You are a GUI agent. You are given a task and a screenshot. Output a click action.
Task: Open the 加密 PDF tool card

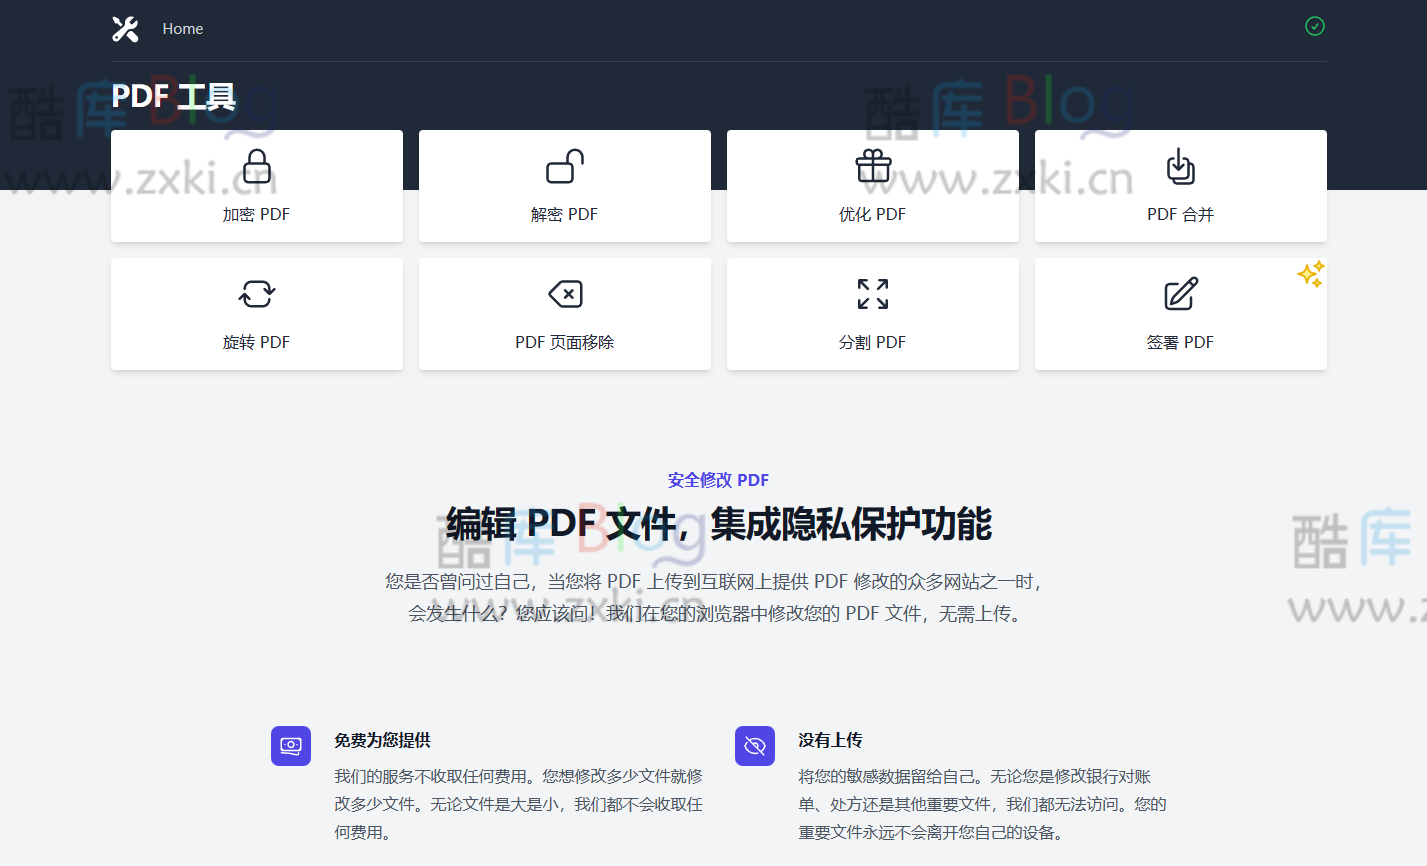(x=256, y=186)
